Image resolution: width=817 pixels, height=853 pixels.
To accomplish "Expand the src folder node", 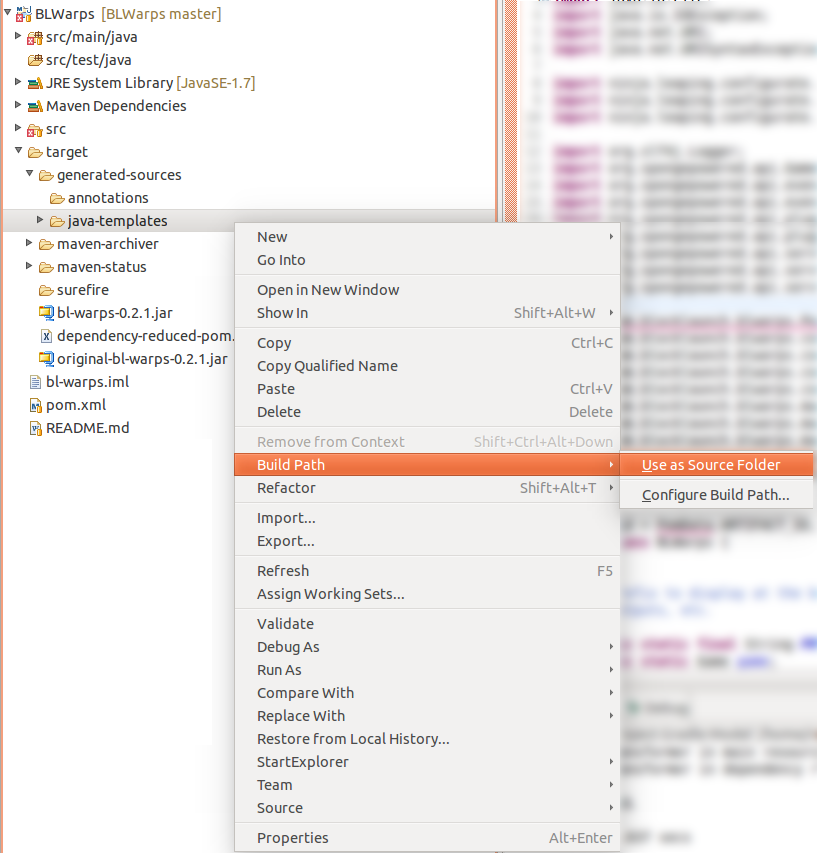I will (x=18, y=127).
